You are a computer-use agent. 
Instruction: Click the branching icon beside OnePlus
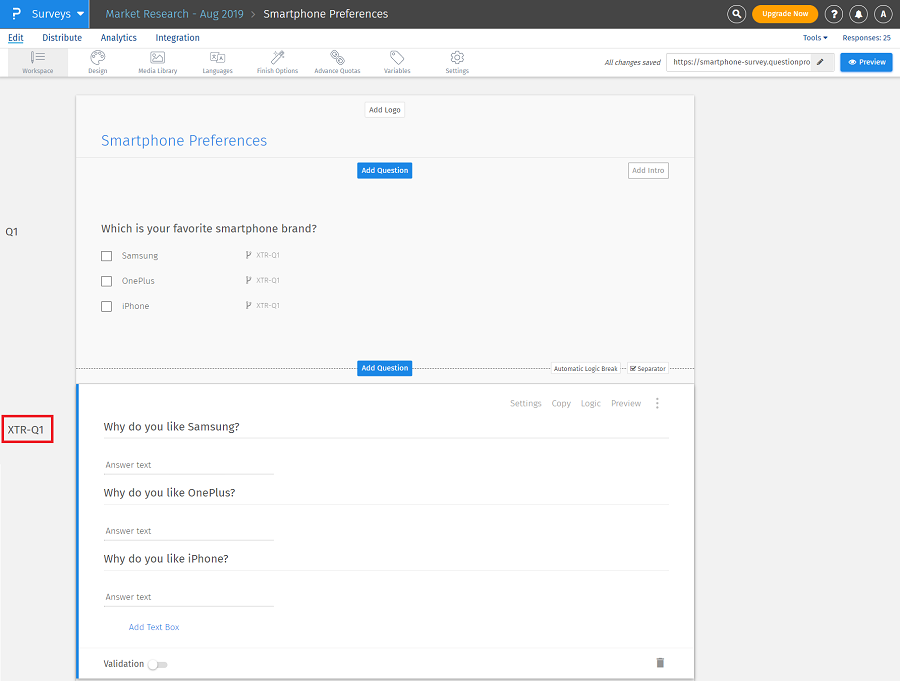(x=249, y=280)
